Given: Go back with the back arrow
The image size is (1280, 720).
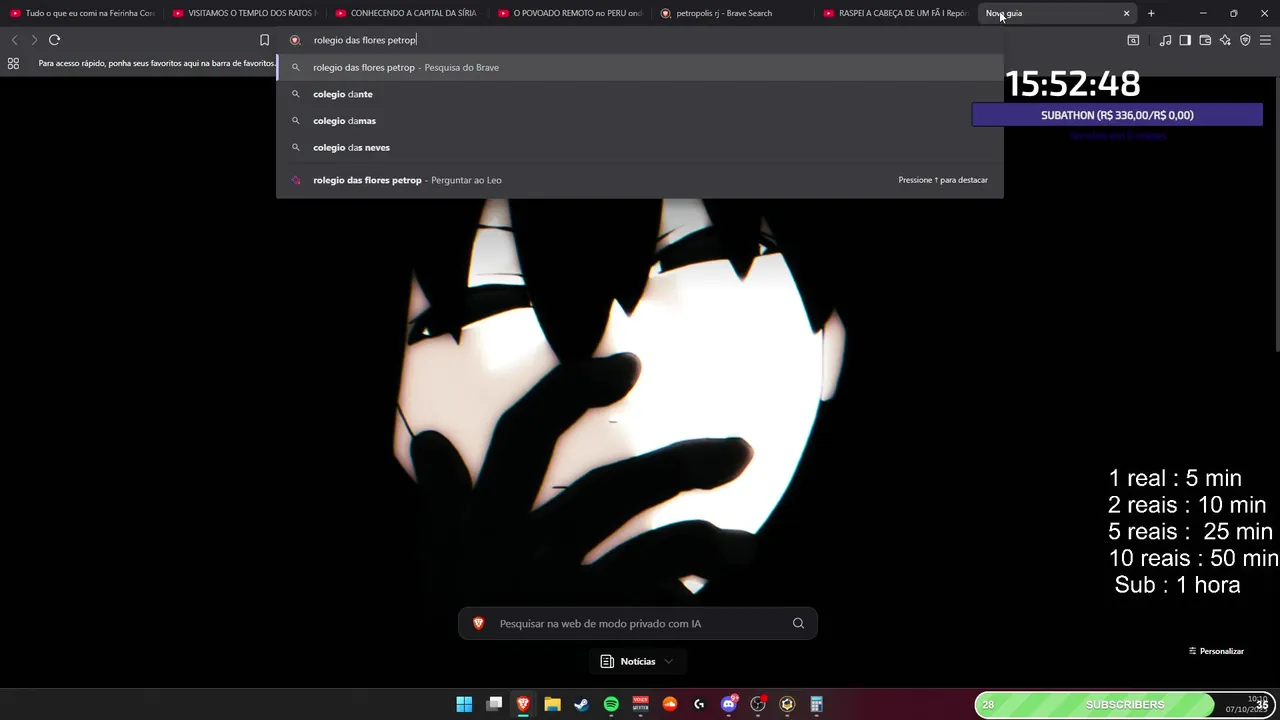Looking at the screenshot, I should click(x=14, y=40).
